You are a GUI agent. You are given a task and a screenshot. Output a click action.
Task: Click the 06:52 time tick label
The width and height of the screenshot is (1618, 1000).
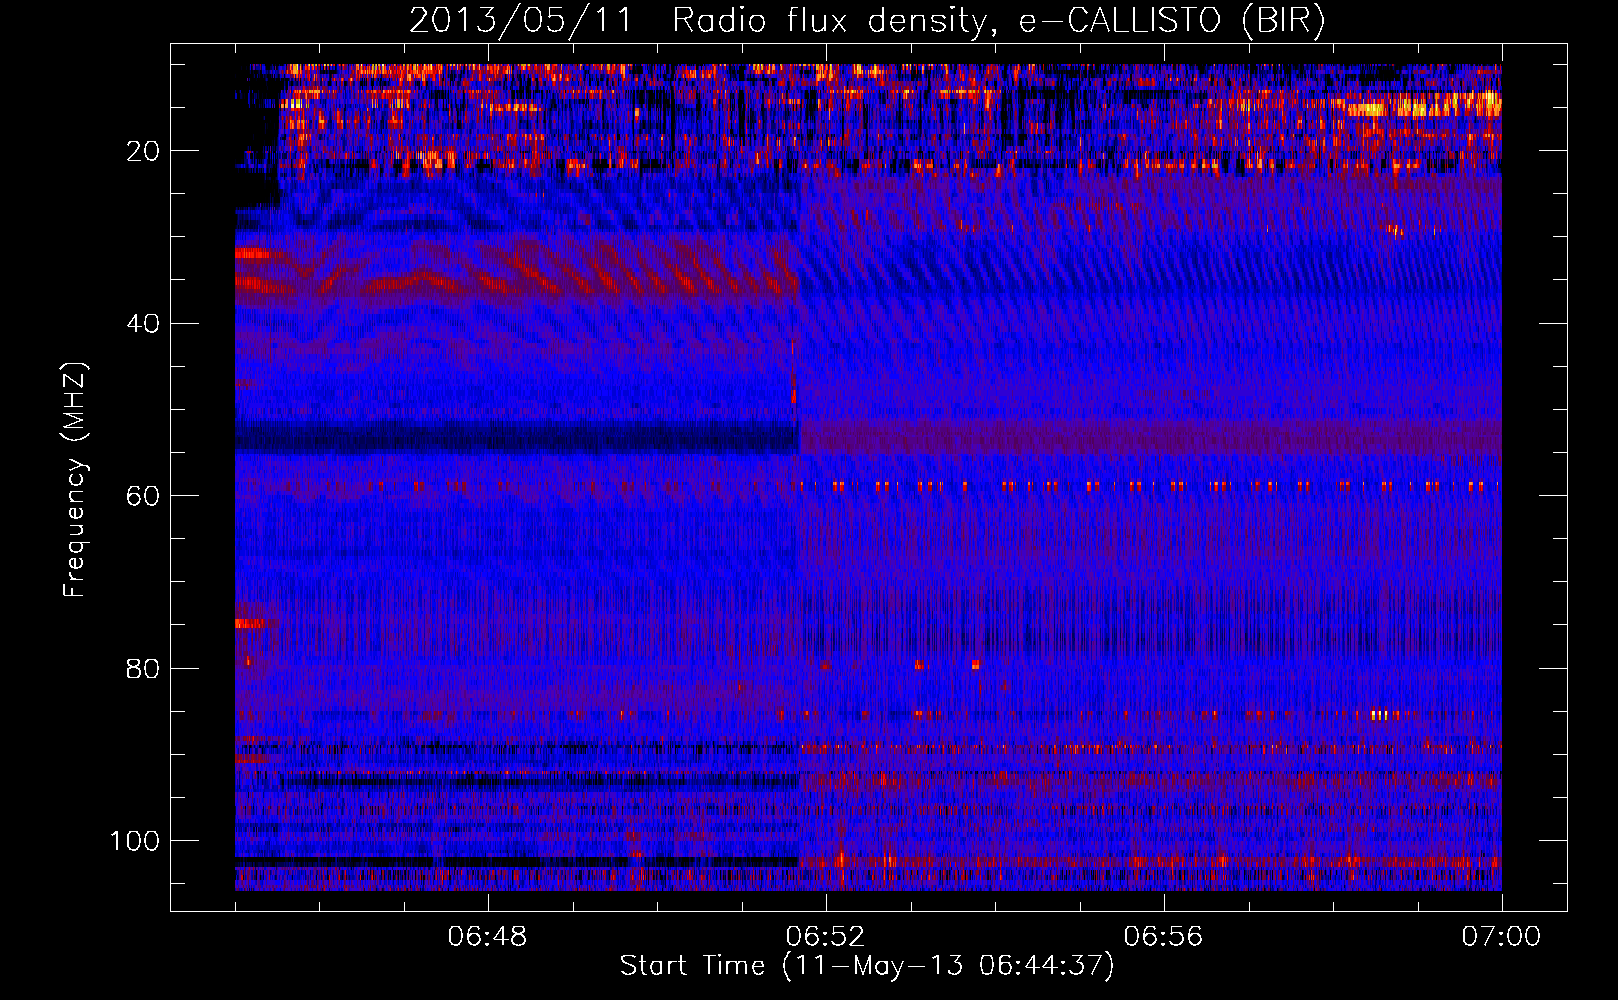point(825,937)
